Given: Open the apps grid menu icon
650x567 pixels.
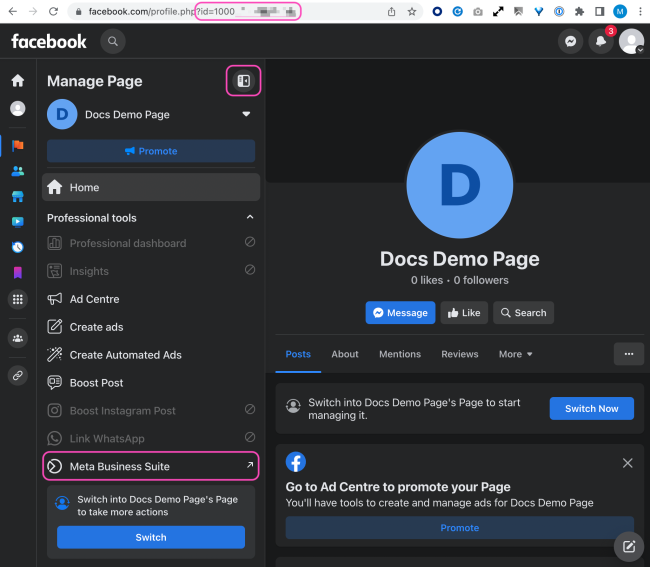Looking at the screenshot, I should (17, 299).
